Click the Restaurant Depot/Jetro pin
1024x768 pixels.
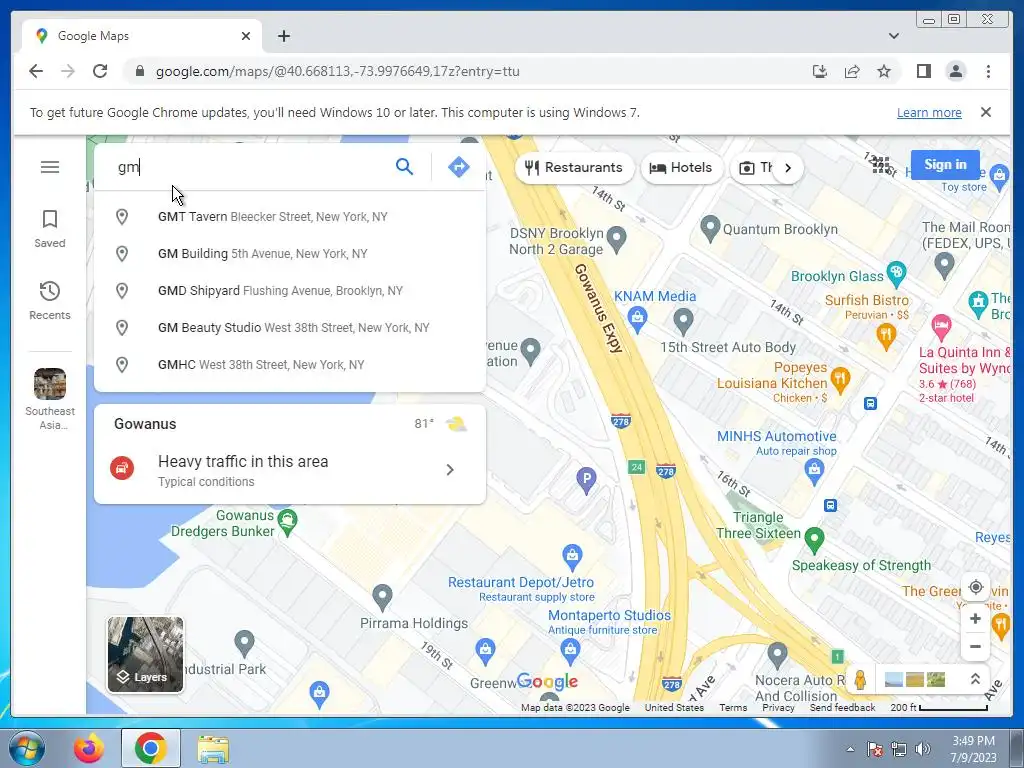[572, 556]
